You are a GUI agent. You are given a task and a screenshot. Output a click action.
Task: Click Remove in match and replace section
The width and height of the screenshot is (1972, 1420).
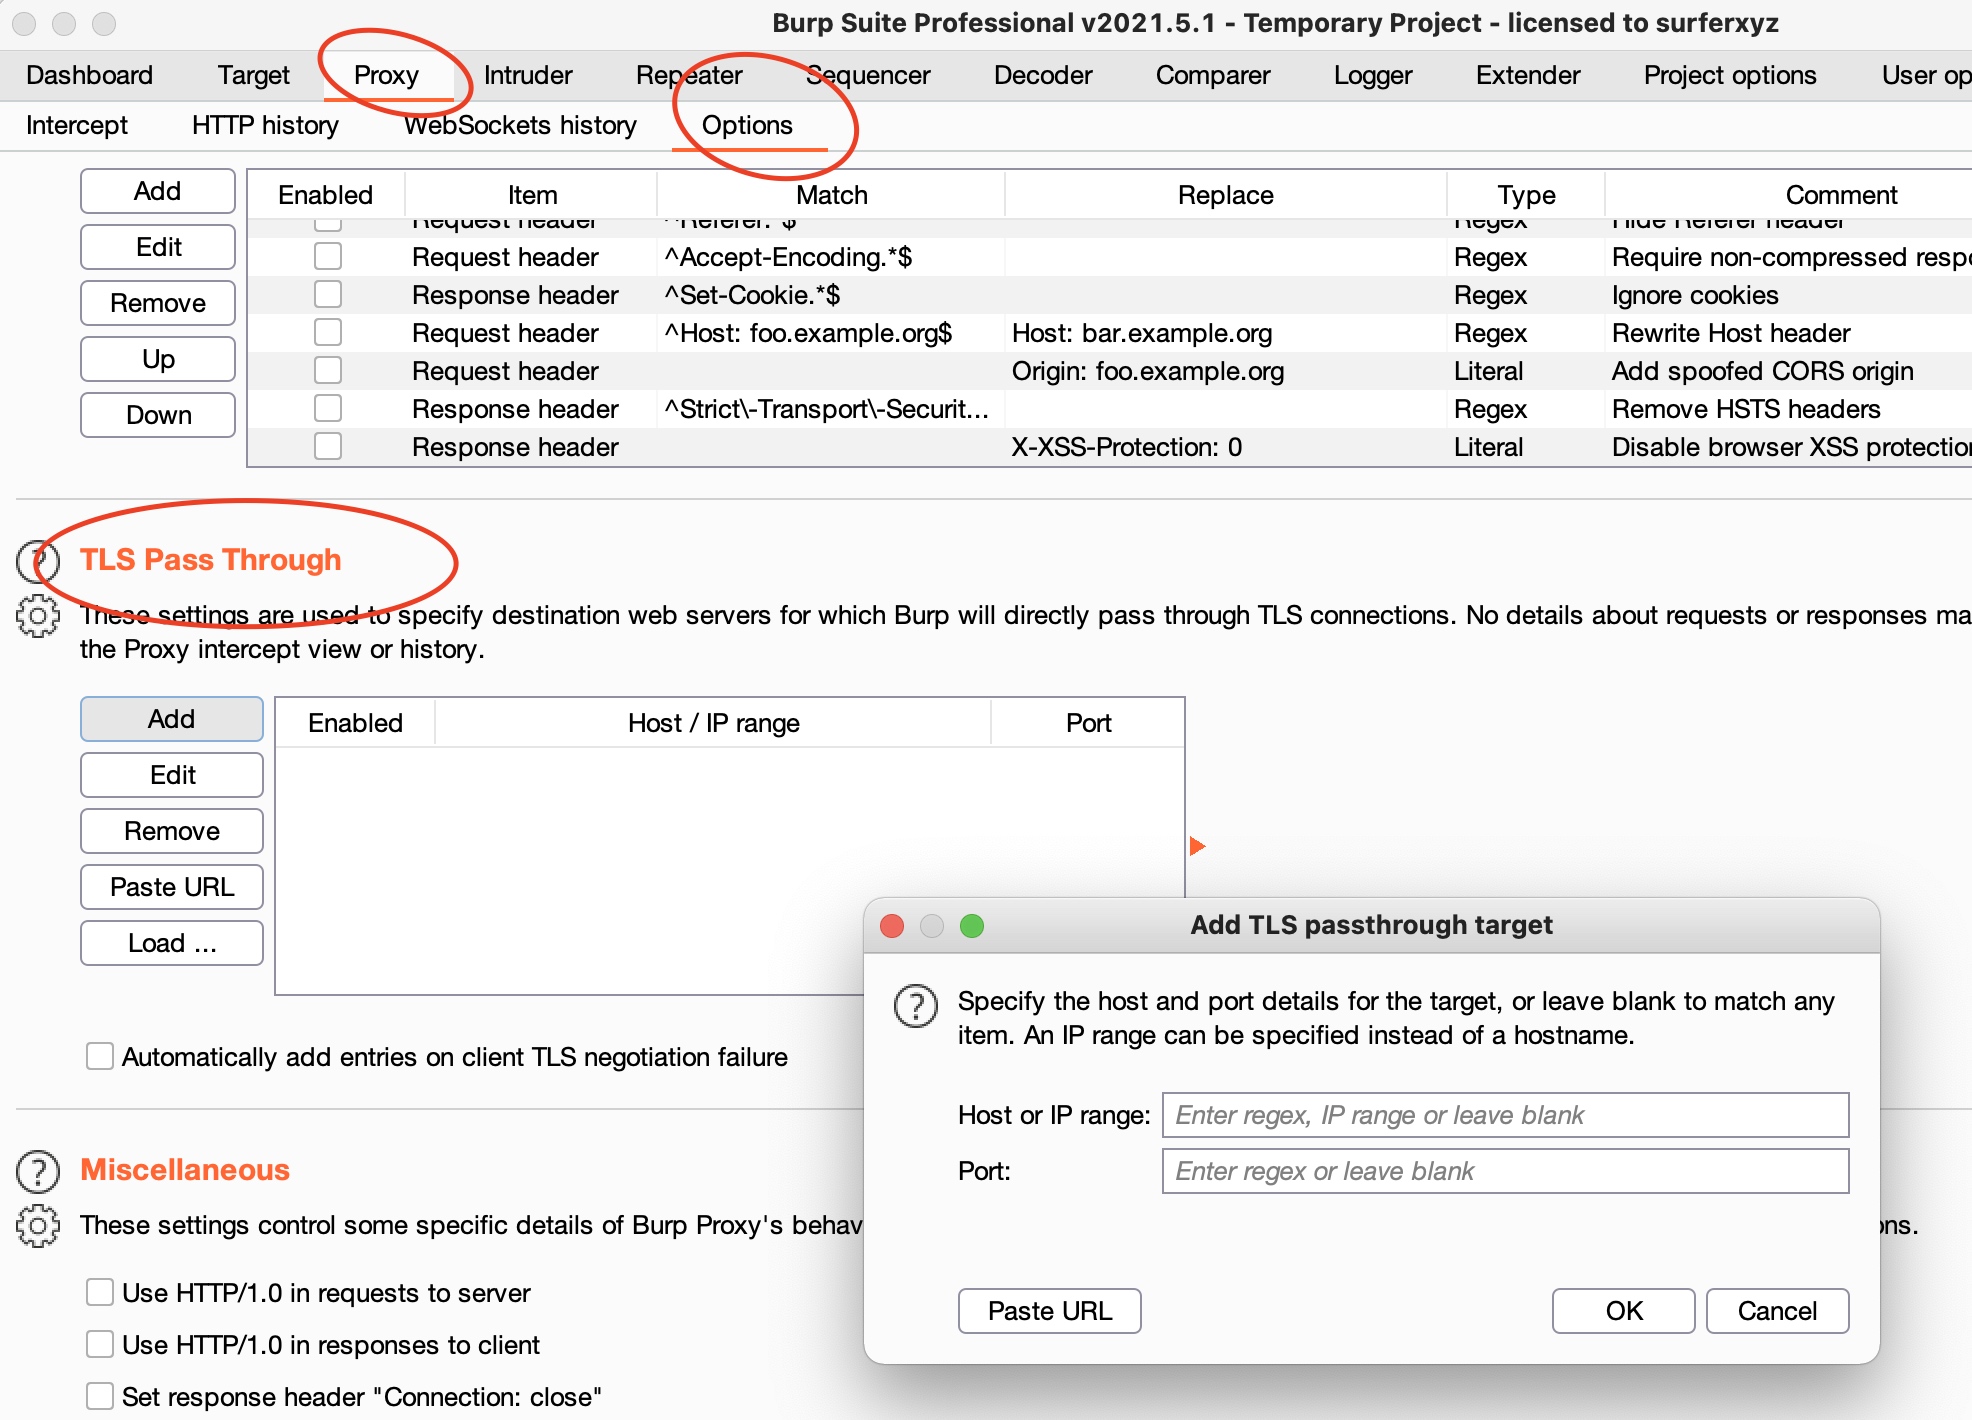click(158, 303)
